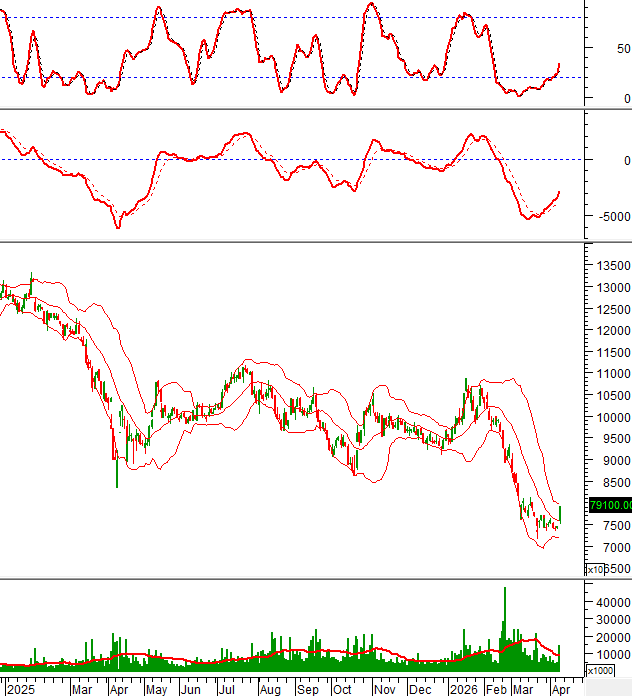Click the 40000 label on volume axis

(x=614, y=602)
